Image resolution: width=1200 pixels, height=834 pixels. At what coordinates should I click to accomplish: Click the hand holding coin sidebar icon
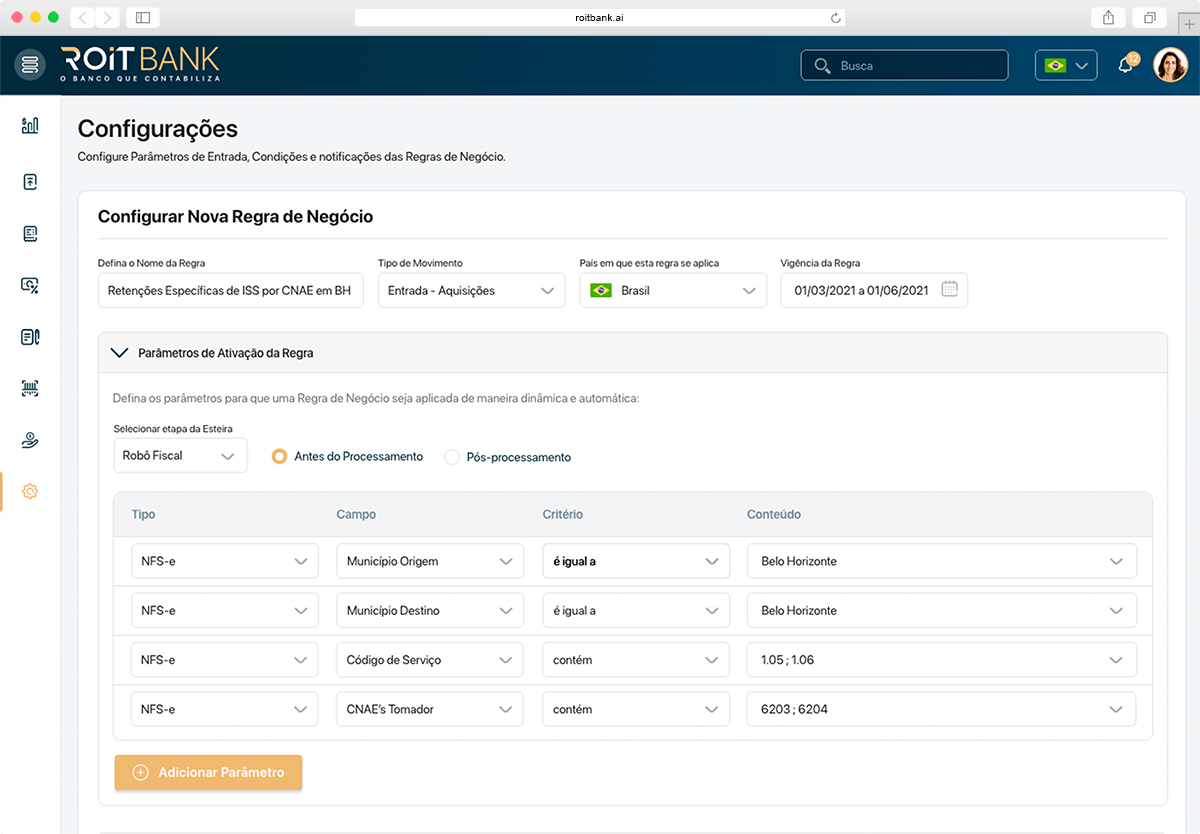(30, 440)
